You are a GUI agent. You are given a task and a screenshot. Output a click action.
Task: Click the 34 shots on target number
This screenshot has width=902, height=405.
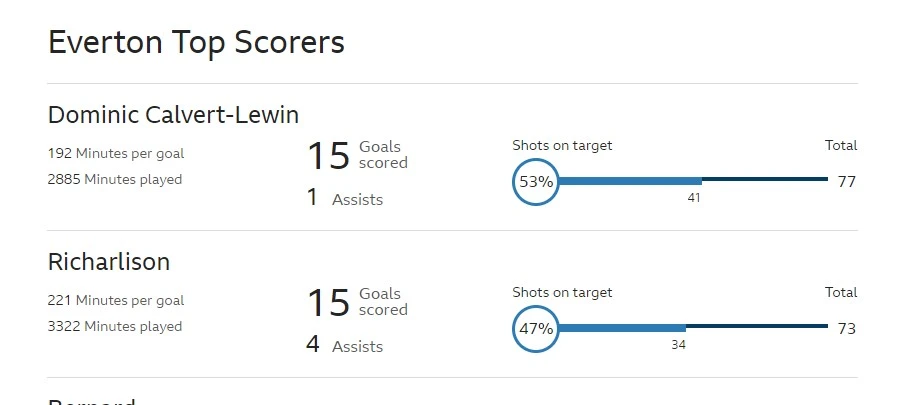[678, 345]
